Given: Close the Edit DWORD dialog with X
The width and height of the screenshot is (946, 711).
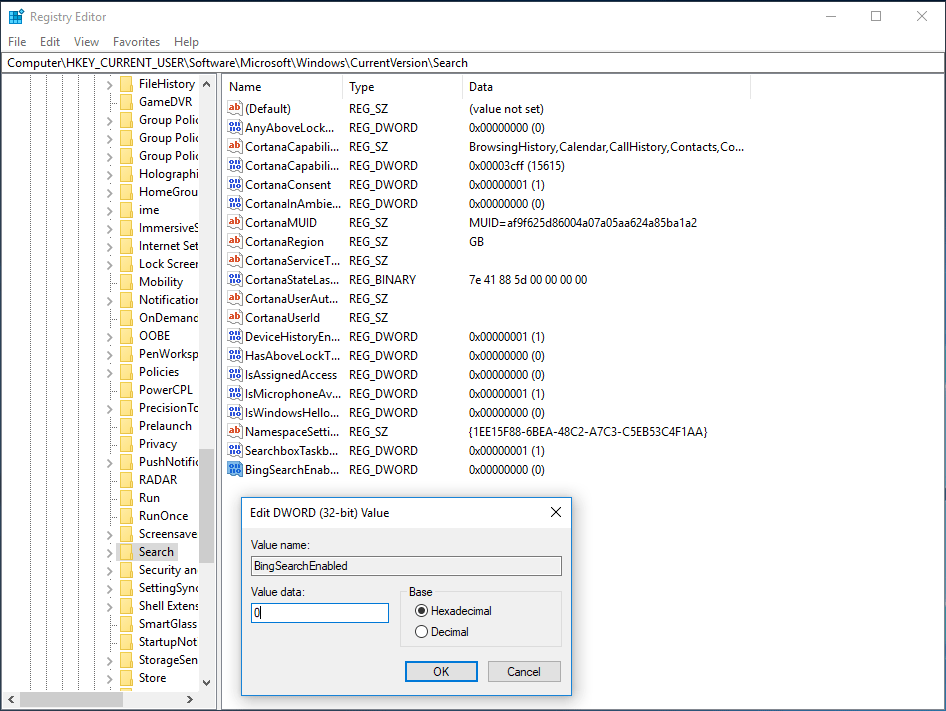Looking at the screenshot, I should pyautogui.click(x=556, y=513).
